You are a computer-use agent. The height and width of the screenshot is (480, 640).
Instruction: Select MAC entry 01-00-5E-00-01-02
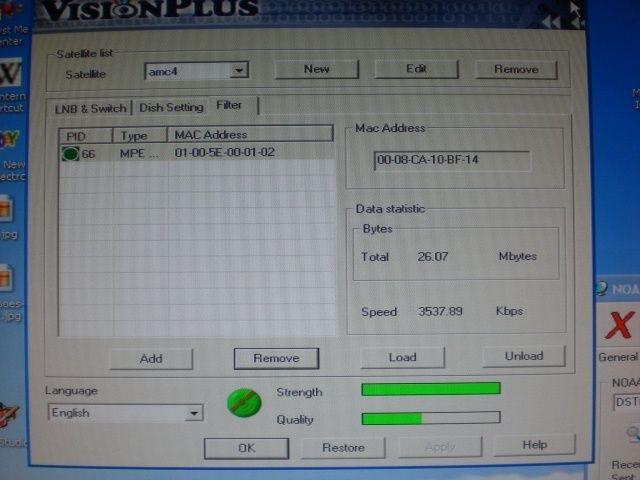(224, 152)
